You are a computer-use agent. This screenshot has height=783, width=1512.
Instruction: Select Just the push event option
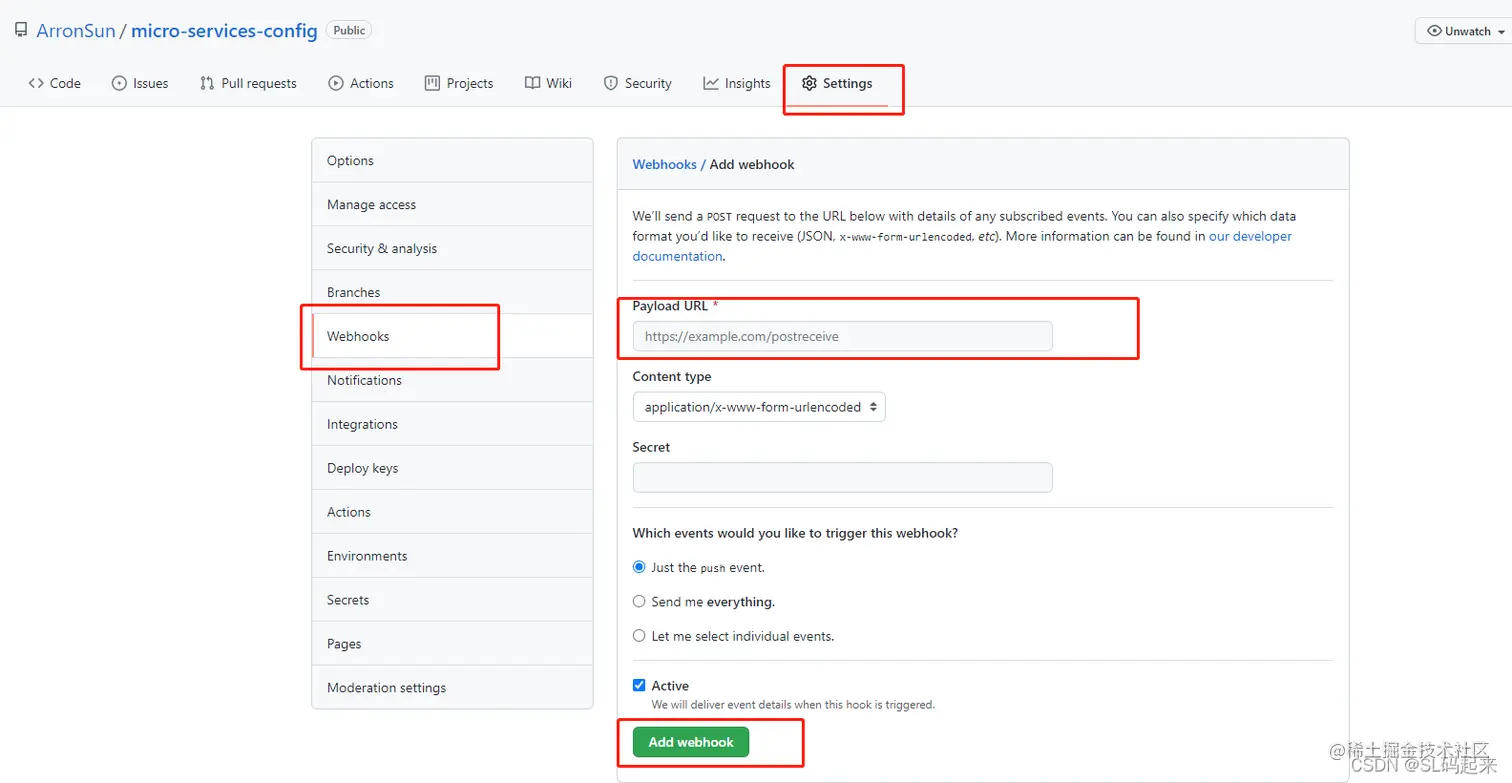pos(639,567)
